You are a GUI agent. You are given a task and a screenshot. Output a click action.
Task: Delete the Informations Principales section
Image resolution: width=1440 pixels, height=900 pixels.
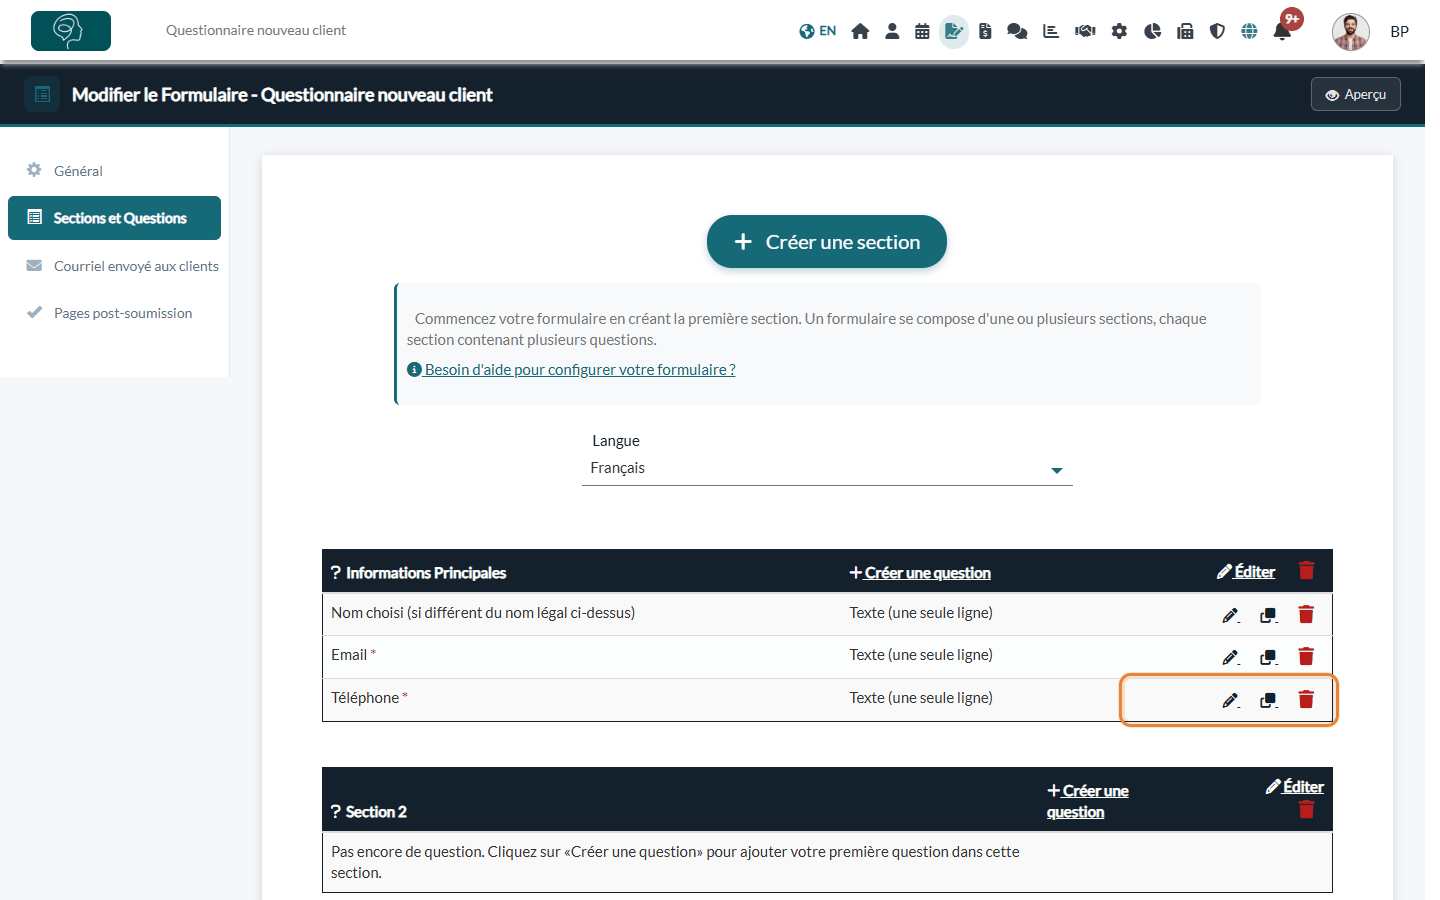click(1306, 570)
